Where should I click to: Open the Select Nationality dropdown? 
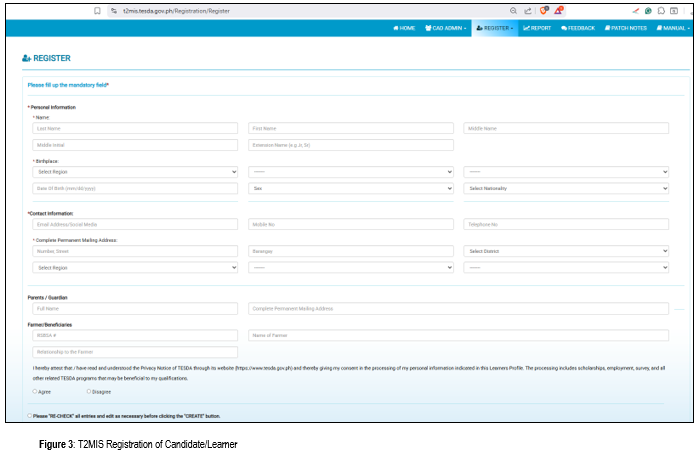coord(566,188)
